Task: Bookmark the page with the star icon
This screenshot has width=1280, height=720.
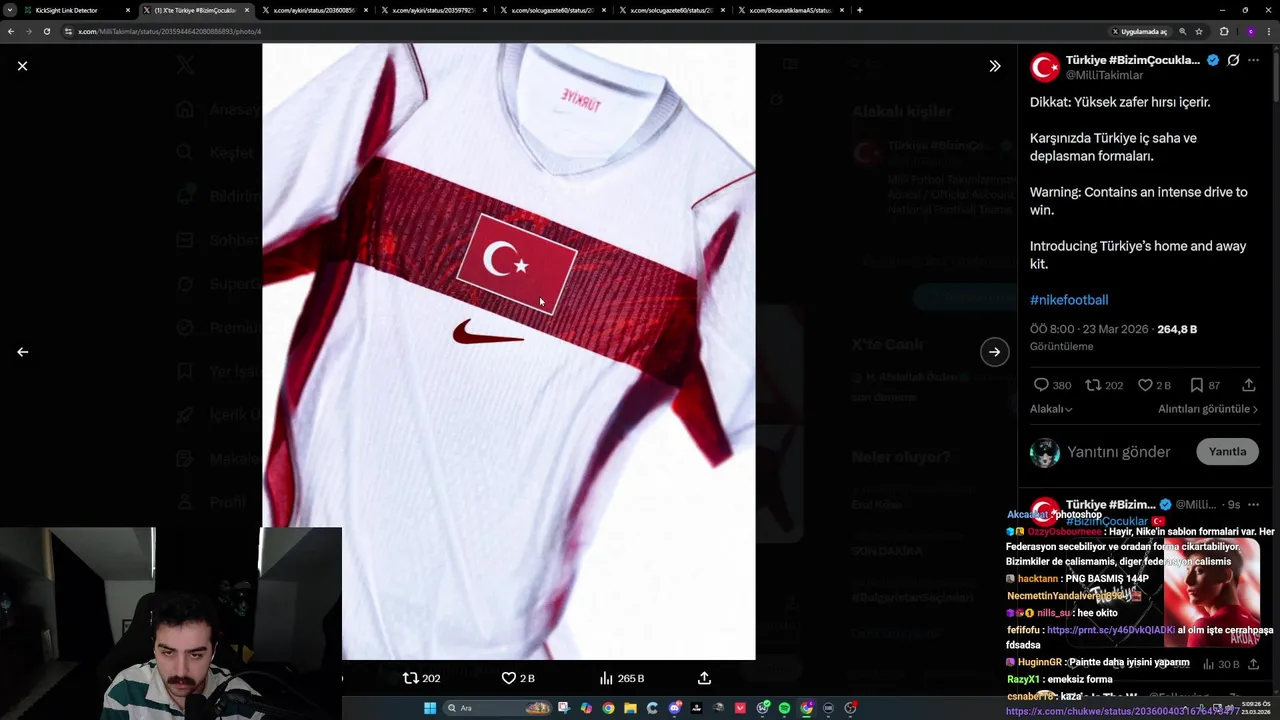Action: [x=1199, y=31]
